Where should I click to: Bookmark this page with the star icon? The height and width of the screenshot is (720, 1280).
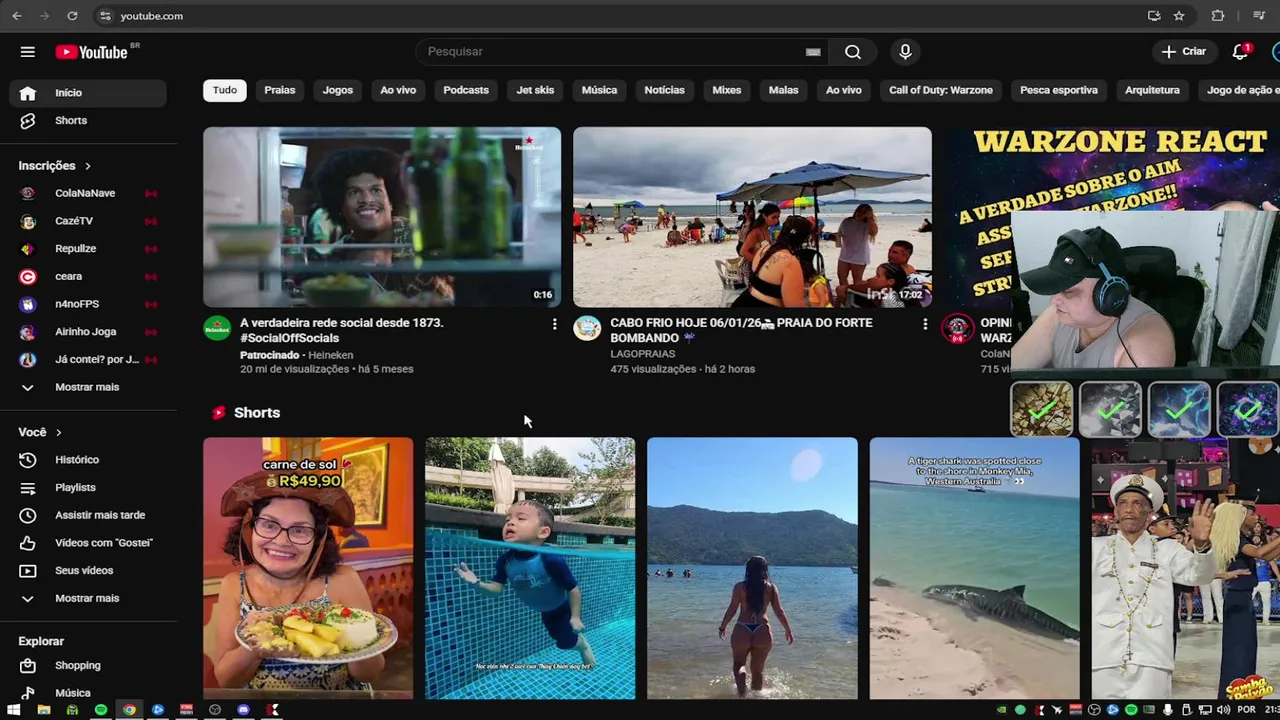[1179, 16]
